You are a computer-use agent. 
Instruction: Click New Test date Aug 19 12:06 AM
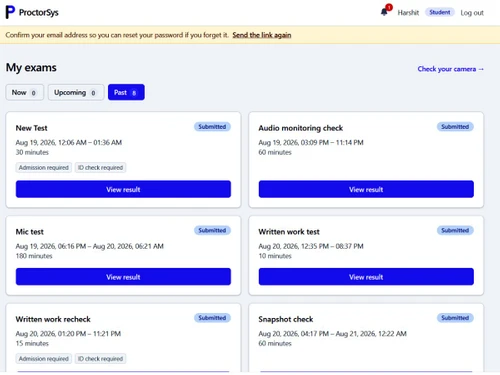(69, 143)
